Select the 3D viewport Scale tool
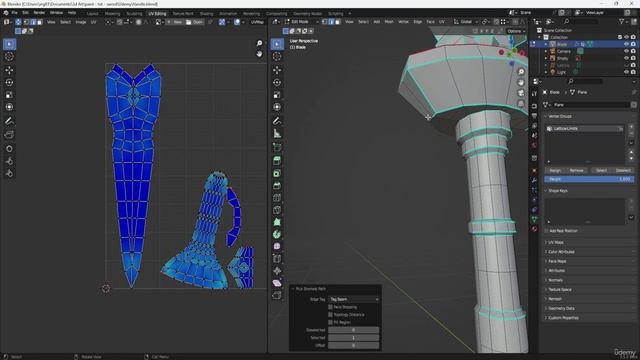The height and width of the screenshot is (360, 640). 277,95
